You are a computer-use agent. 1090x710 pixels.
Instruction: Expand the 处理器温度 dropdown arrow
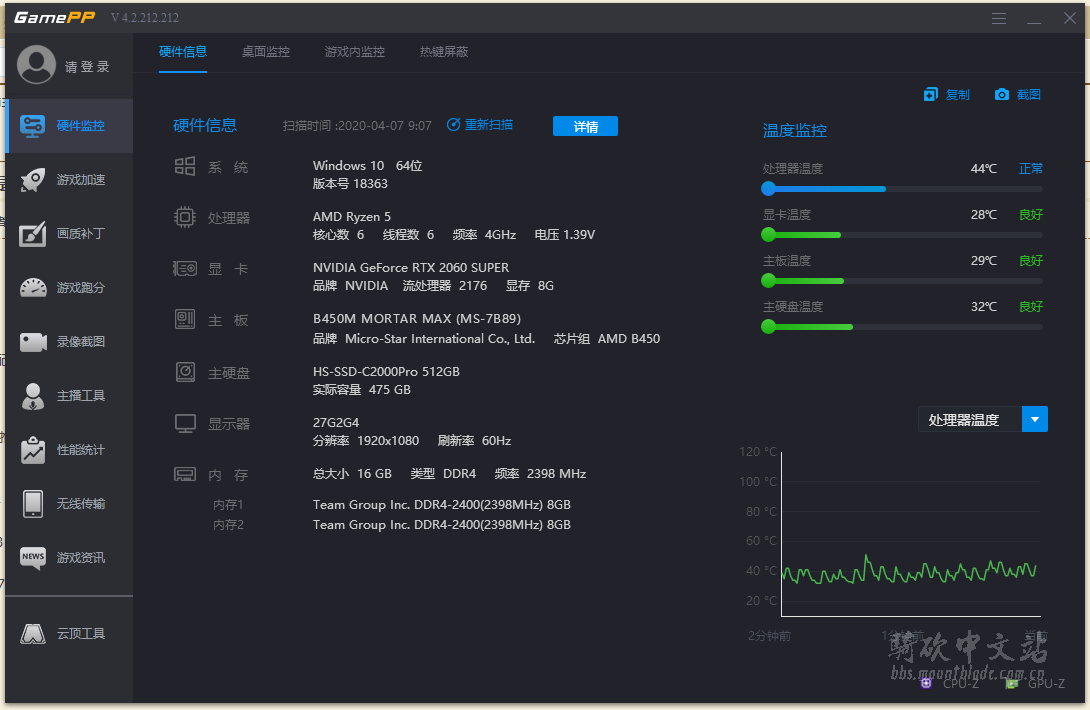point(1035,419)
